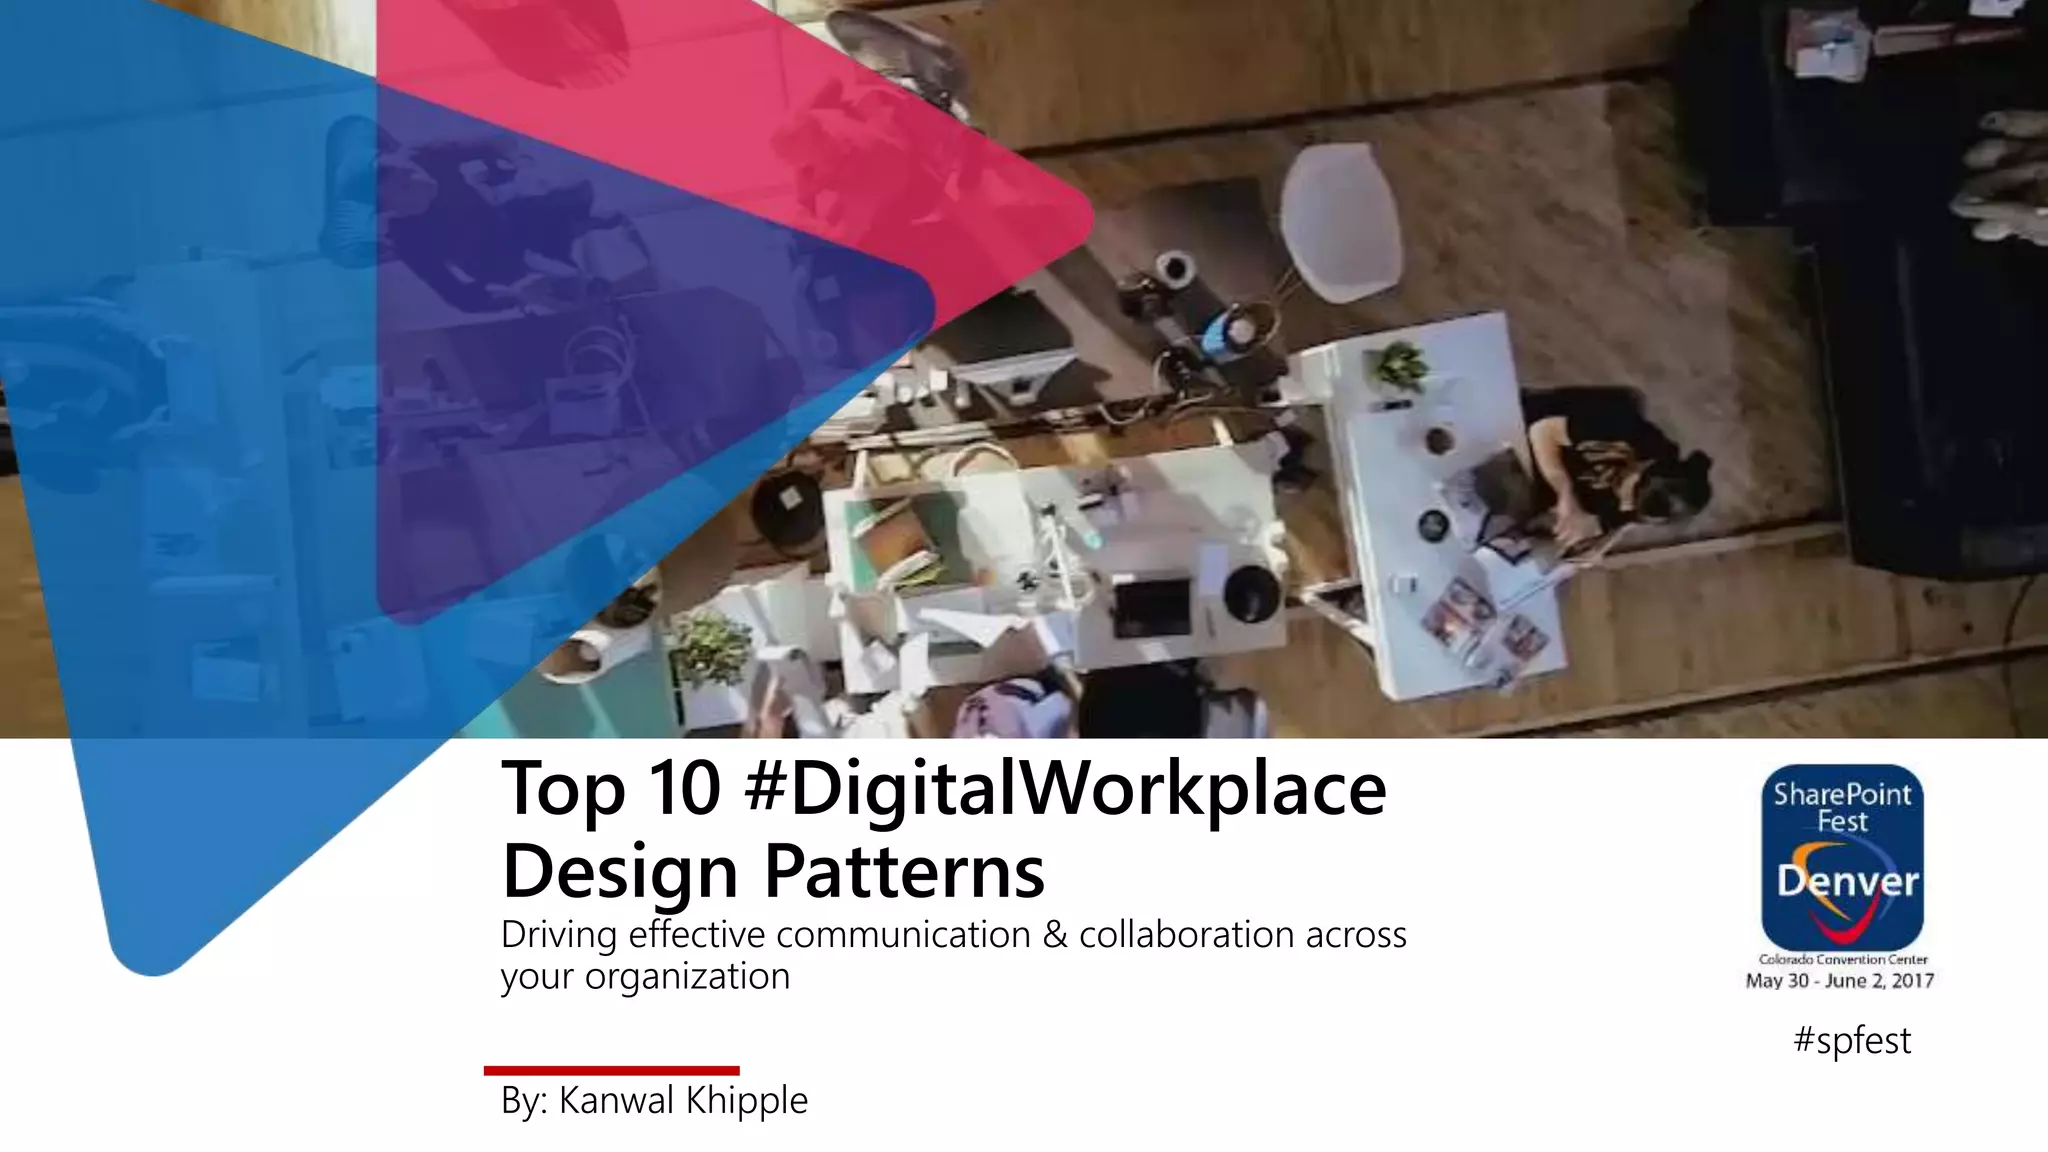Click the 'your organization' subtitle line
The width and height of the screenshot is (2048, 1152).
645,976
